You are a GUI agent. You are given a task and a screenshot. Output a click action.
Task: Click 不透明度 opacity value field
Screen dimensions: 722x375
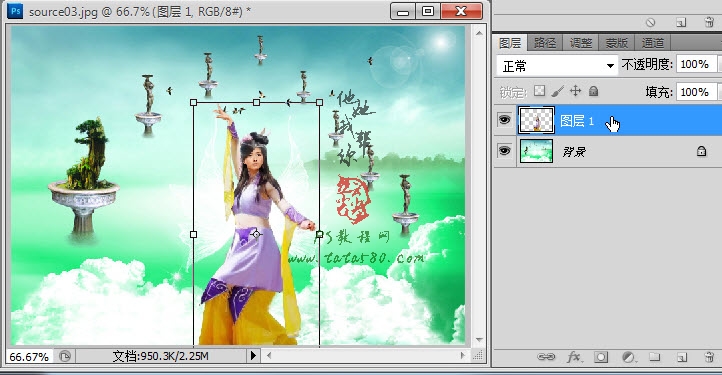[696, 64]
